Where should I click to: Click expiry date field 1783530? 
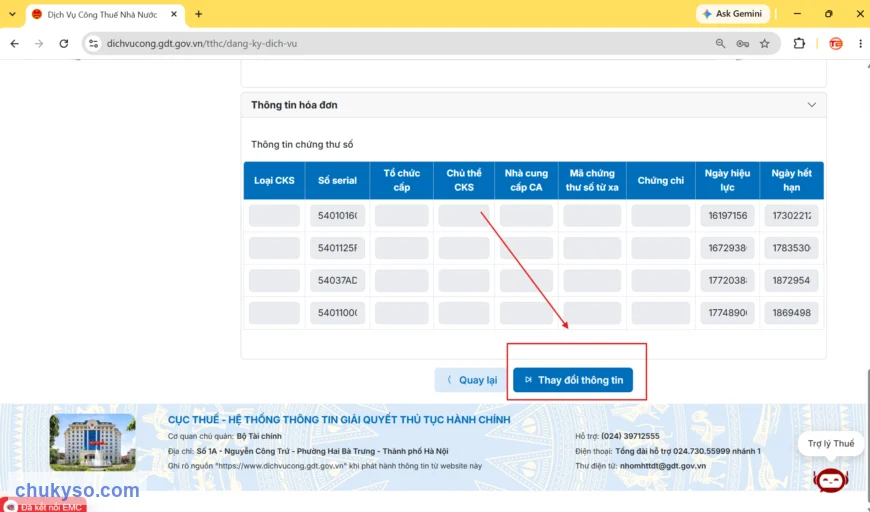(x=791, y=248)
